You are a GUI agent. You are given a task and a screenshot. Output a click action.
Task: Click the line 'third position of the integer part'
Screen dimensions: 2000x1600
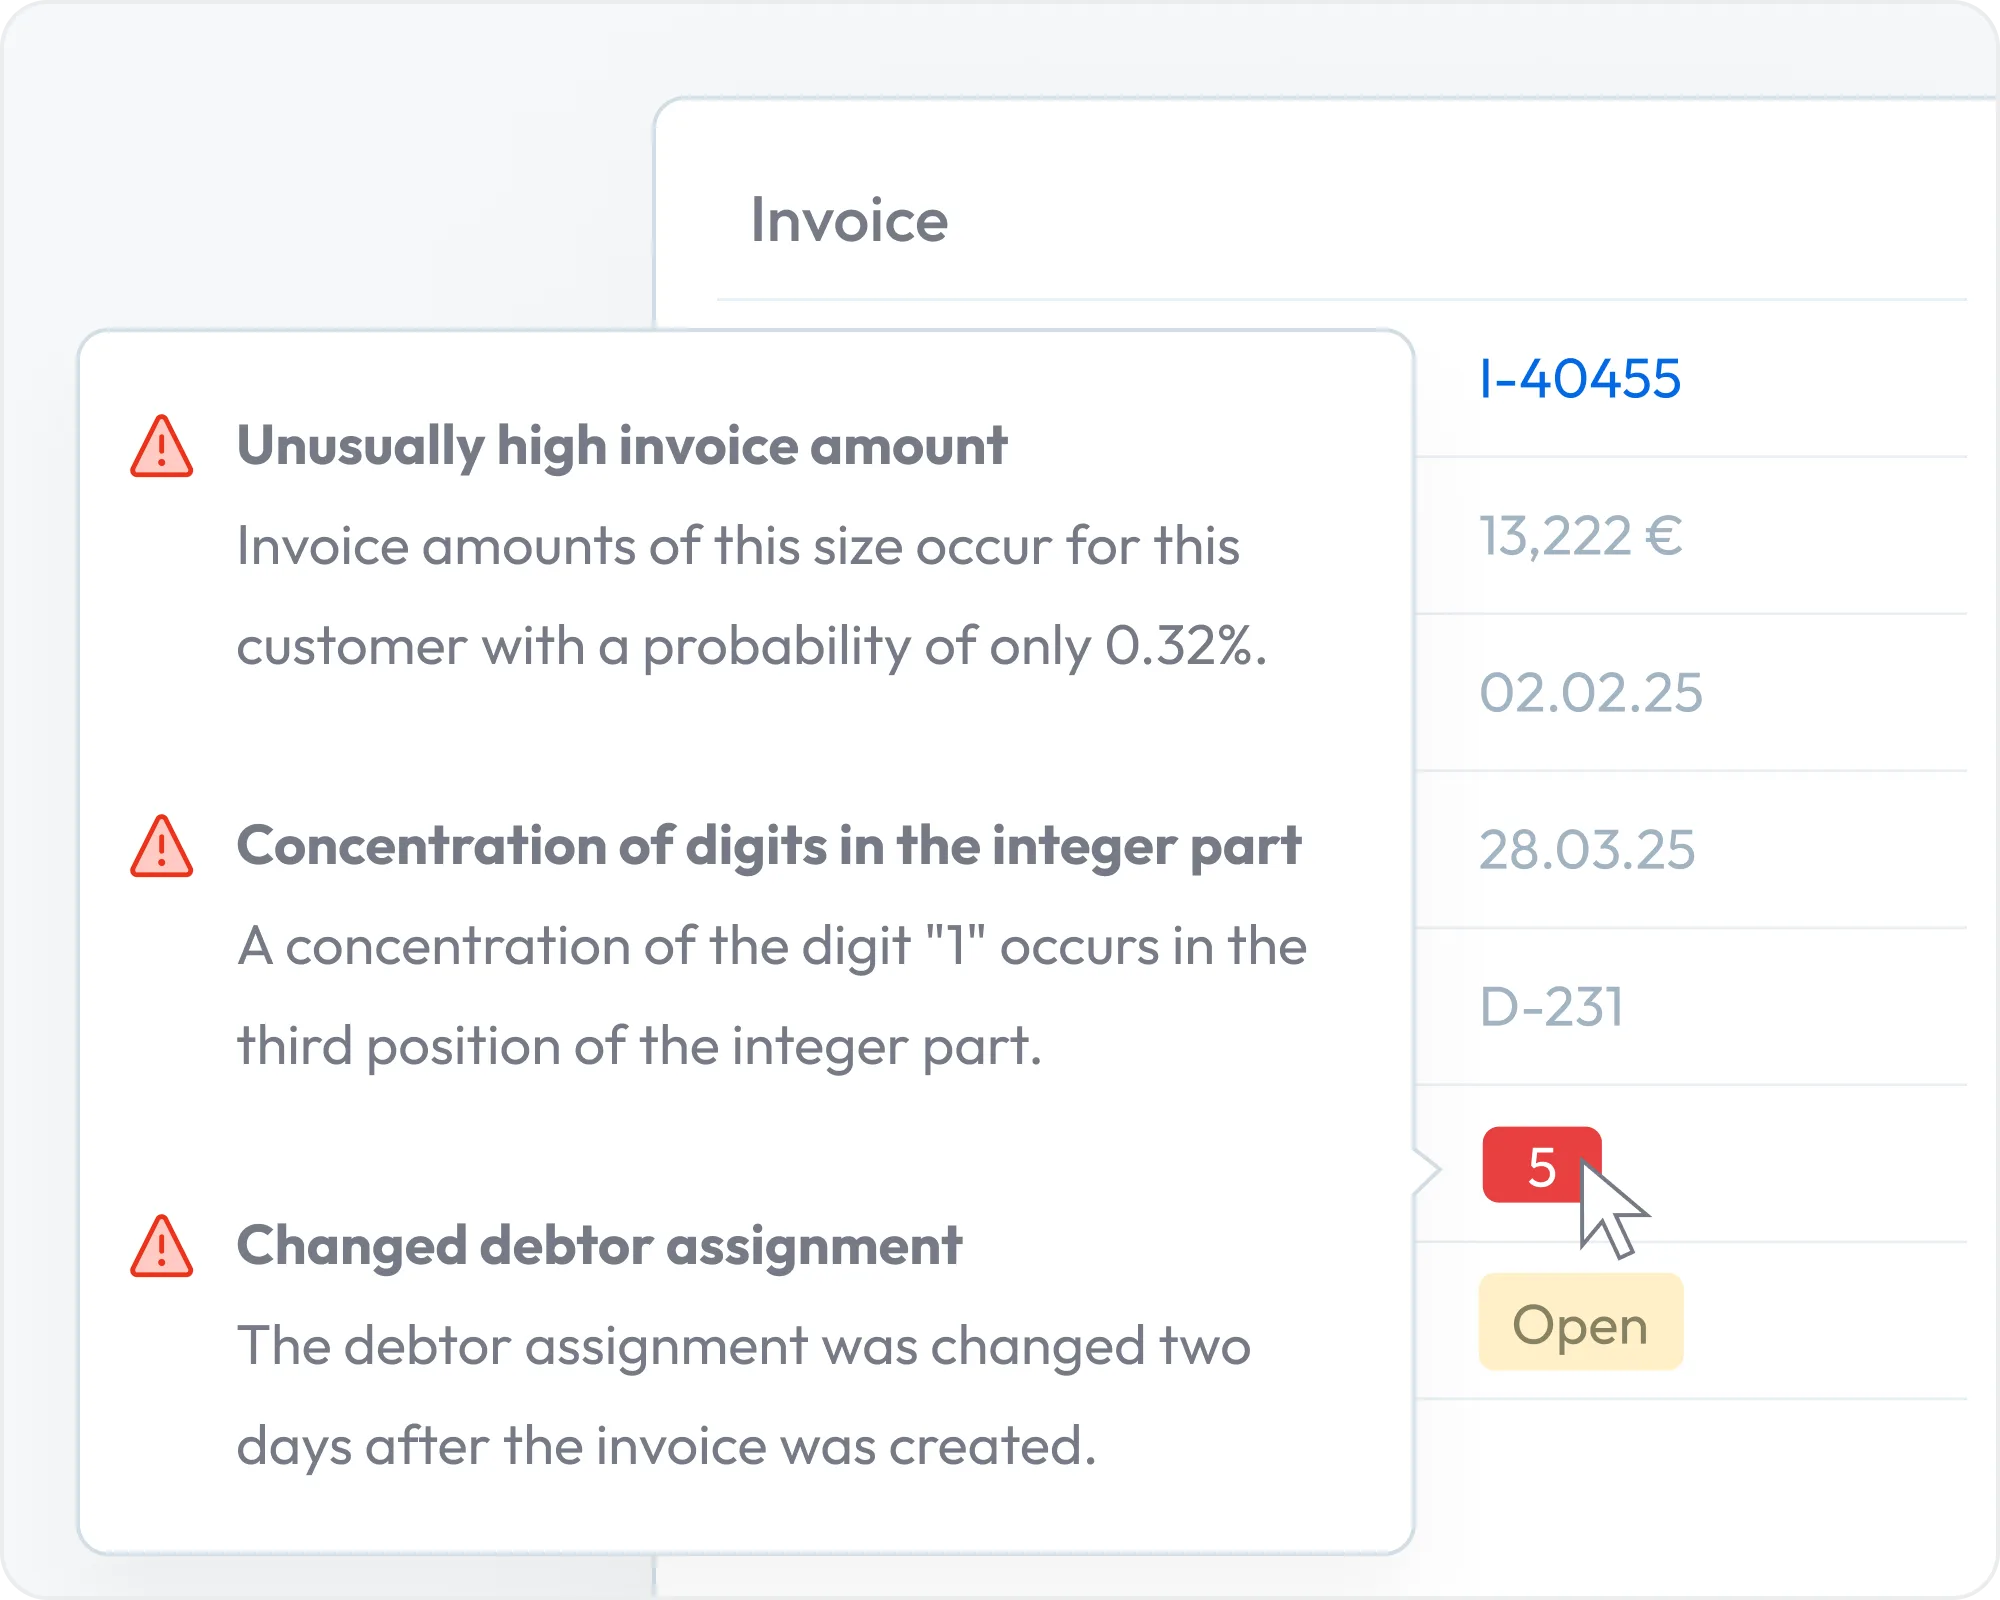[x=639, y=1047]
